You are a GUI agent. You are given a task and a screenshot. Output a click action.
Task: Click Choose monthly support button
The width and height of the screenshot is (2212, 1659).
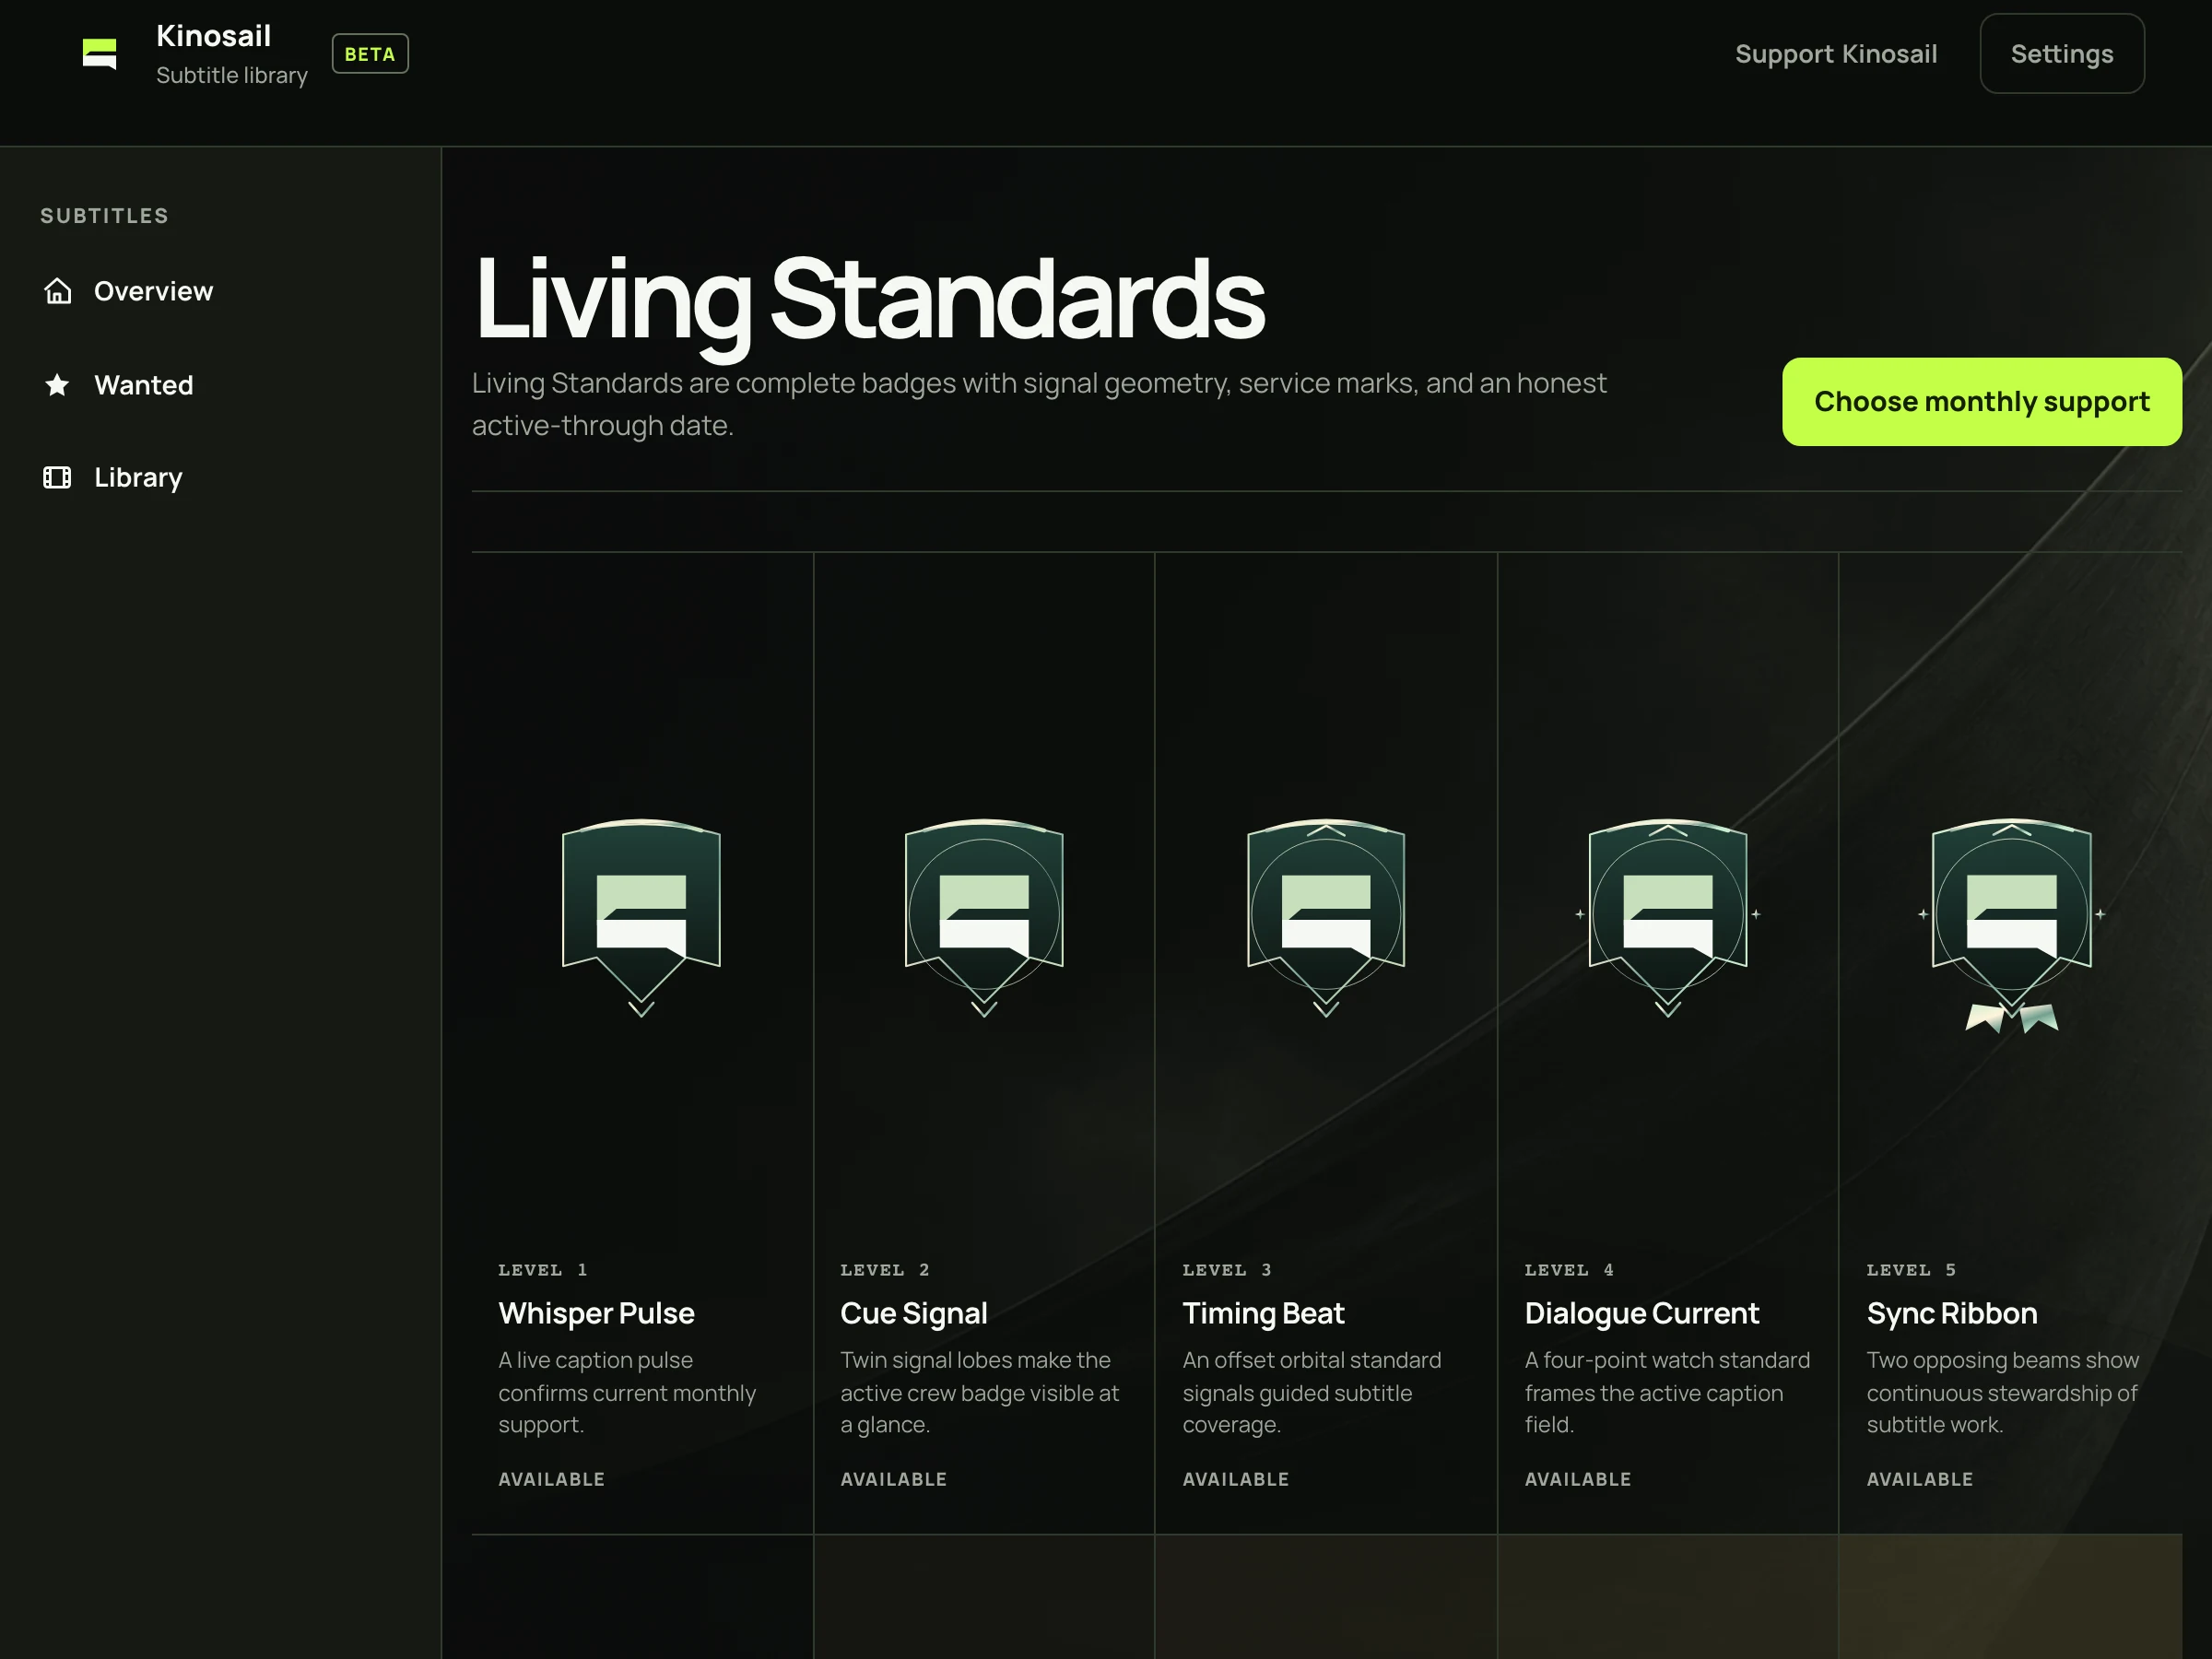click(x=1982, y=402)
